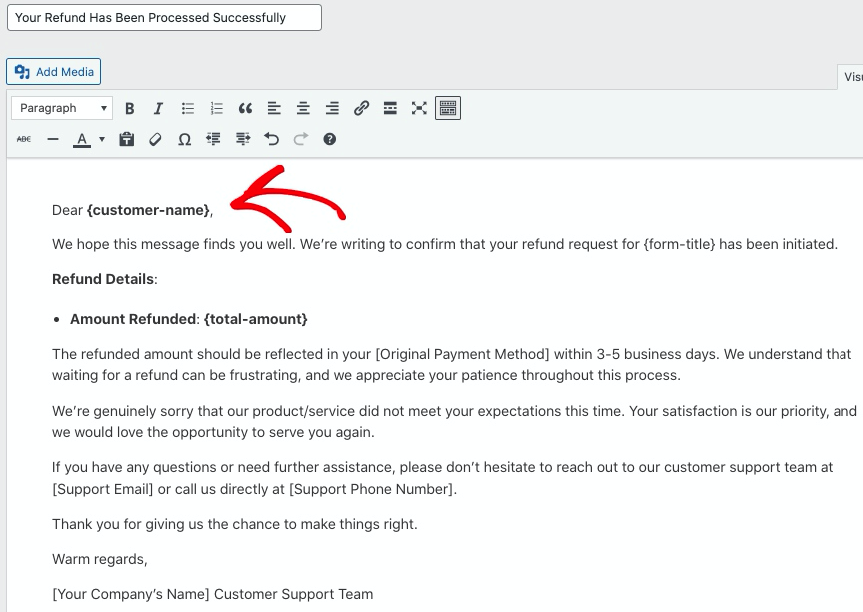This screenshot has width=863, height=612.
Task: Apply blockquote formatting
Action: click(245, 108)
